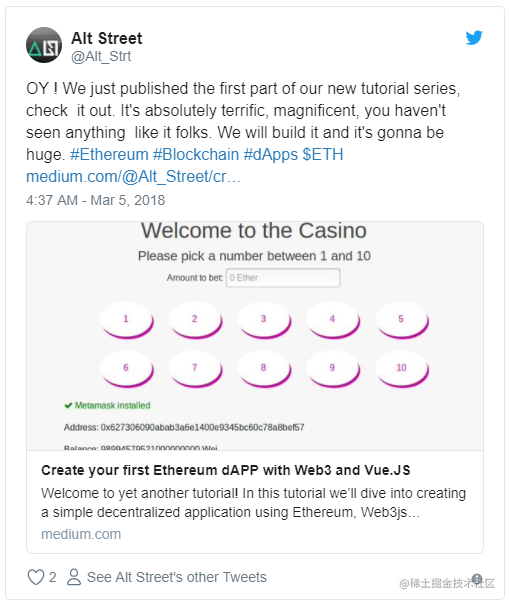The height and width of the screenshot is (605, 511).
Task: Like the tweet with heart icon
Action: click(x=36, y=577)
